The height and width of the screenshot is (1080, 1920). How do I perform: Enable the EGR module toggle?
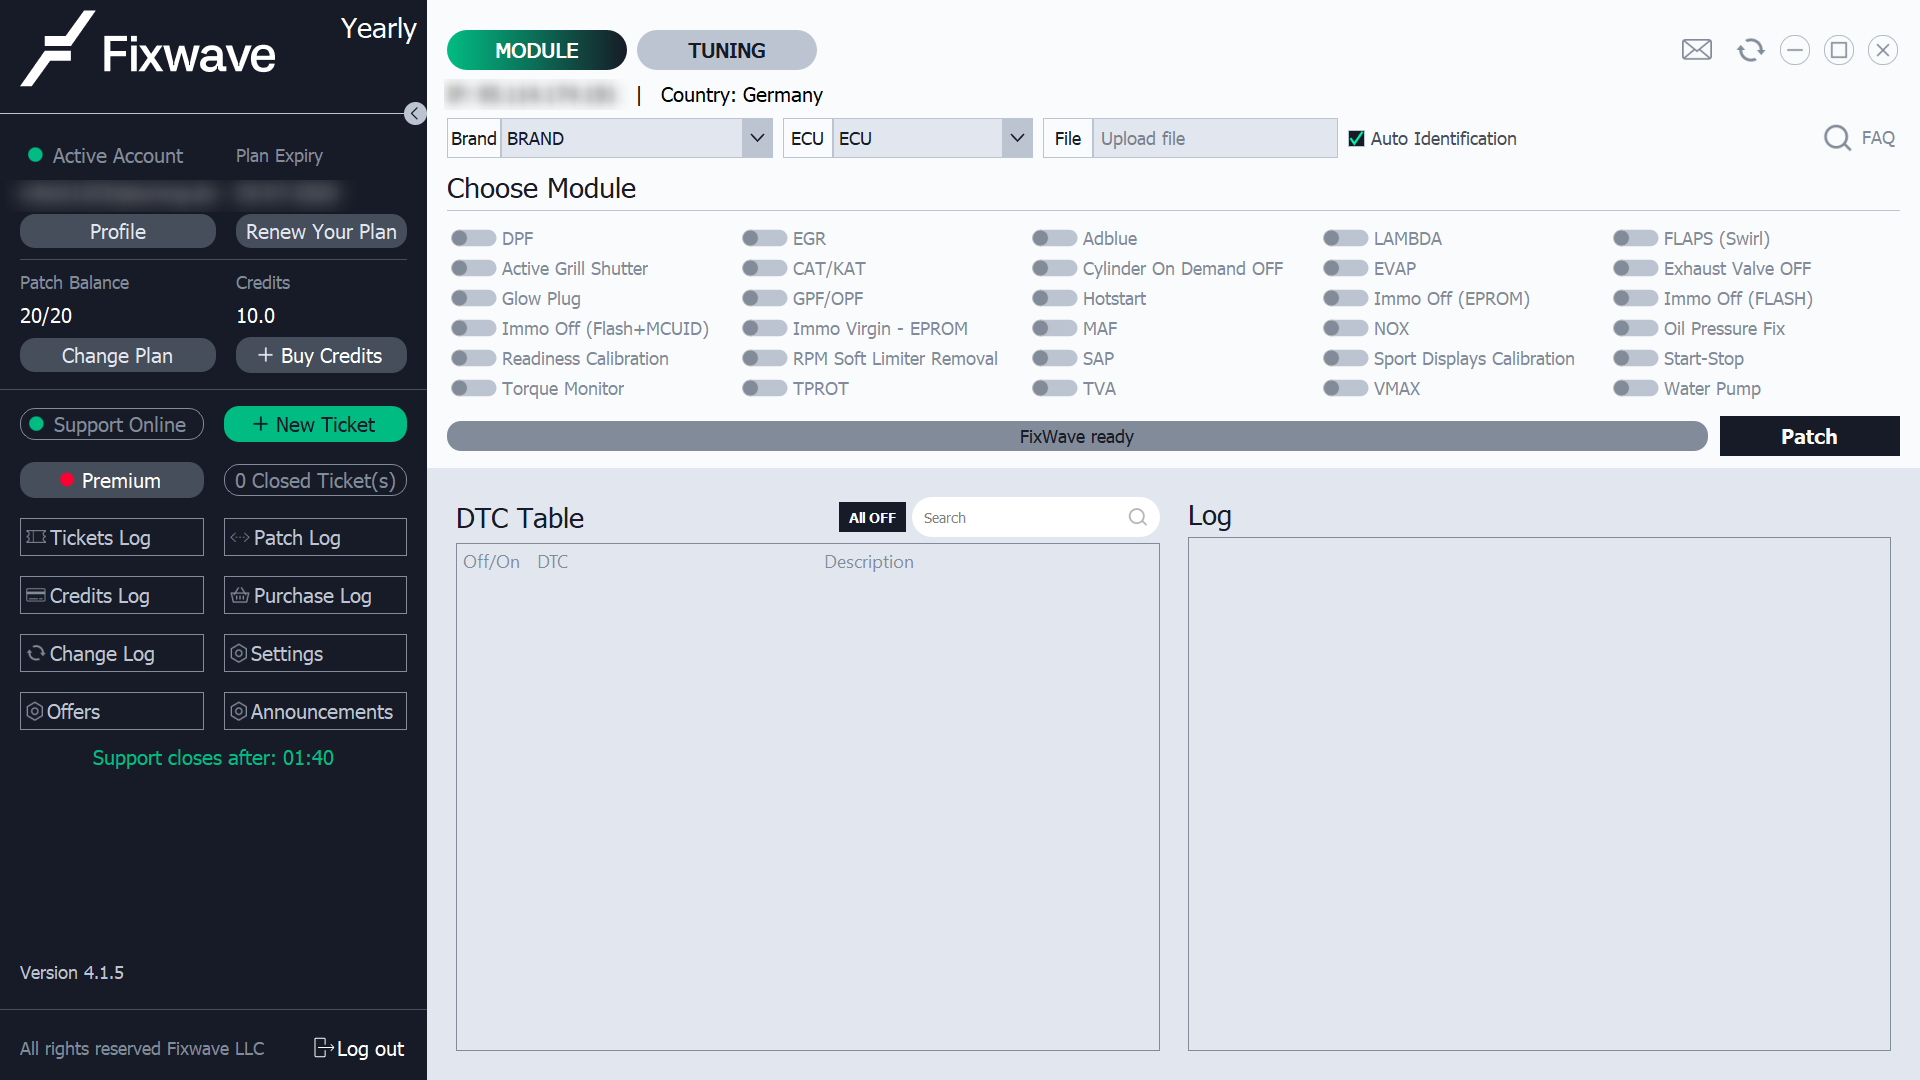[x=764, y=238]
